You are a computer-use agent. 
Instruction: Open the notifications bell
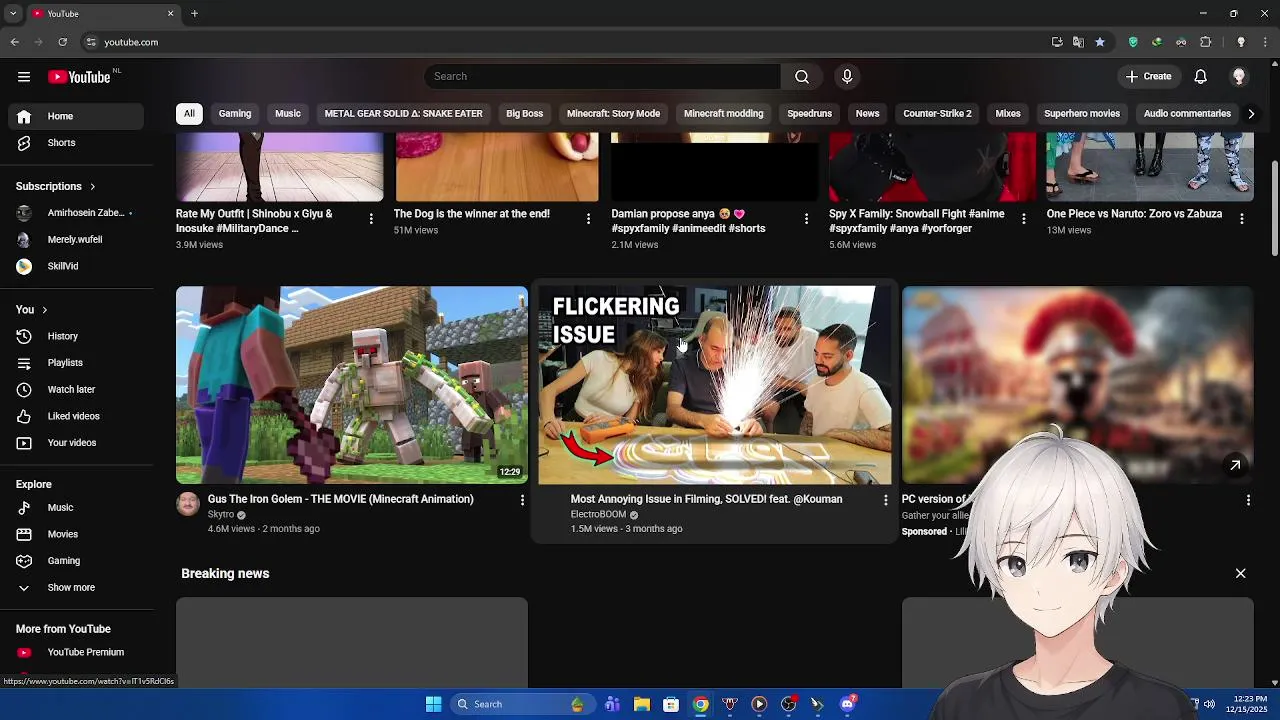pos(1201,77)
